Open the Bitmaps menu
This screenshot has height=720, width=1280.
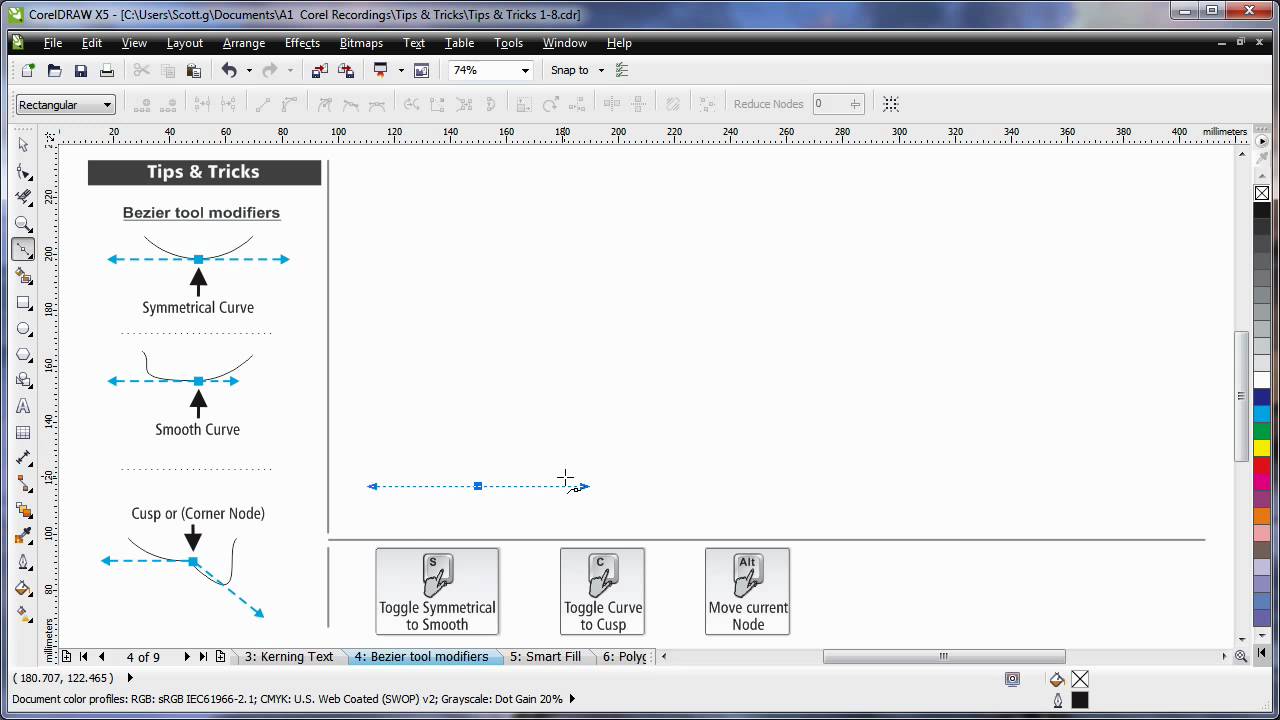[x=361, y=43]
